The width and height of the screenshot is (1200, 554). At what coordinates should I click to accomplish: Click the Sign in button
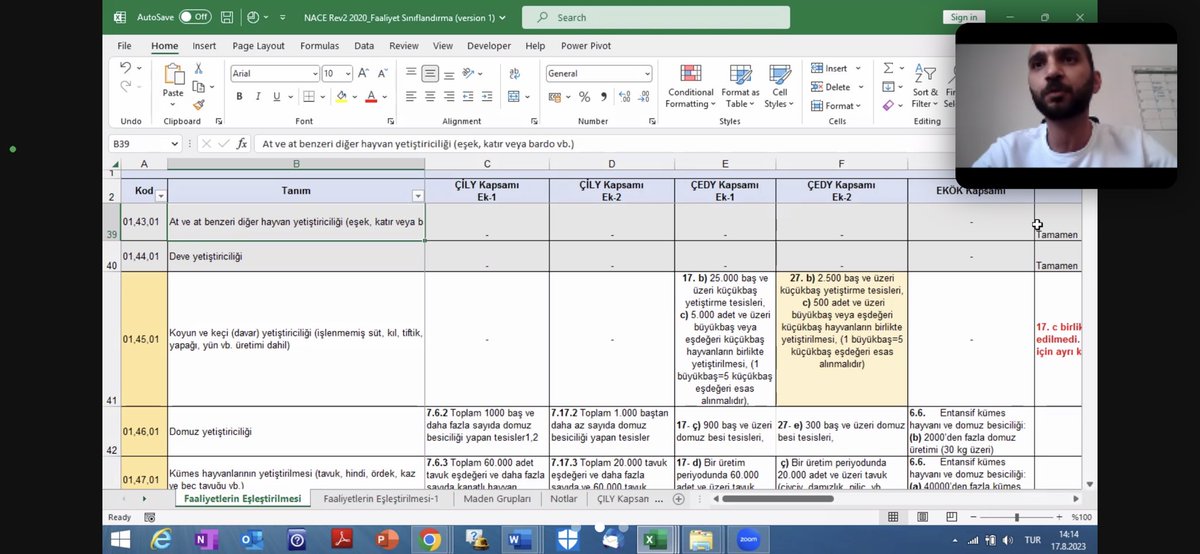[x=964, y=17]
